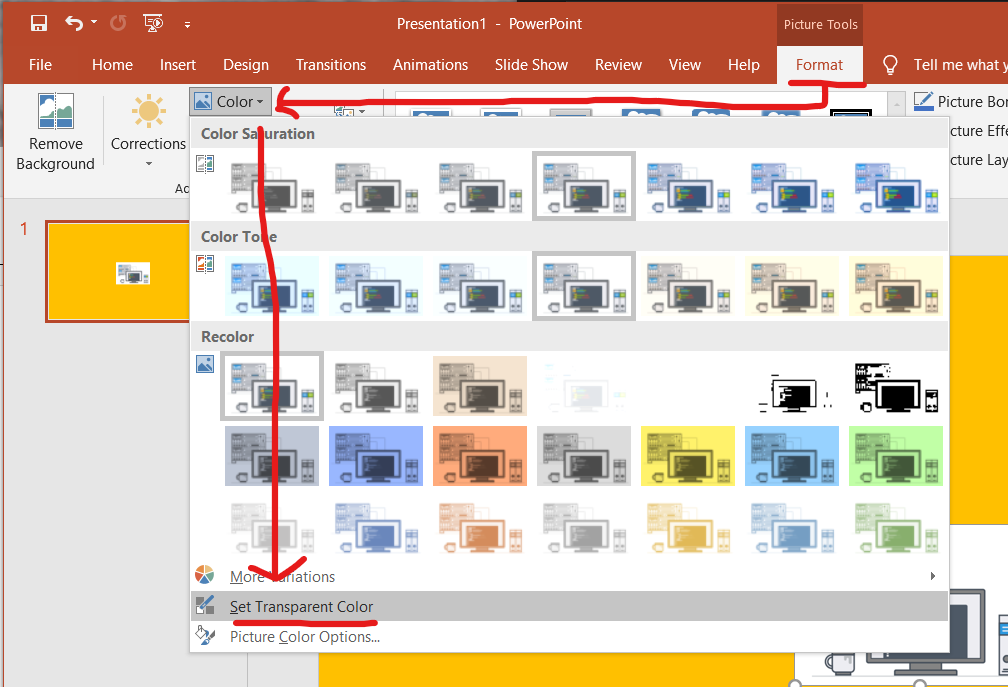Open Customize Quick Access Toolbar arrow
This screenshot has width=1008, height=687.
pyautogui.click(x=187, y=25)
